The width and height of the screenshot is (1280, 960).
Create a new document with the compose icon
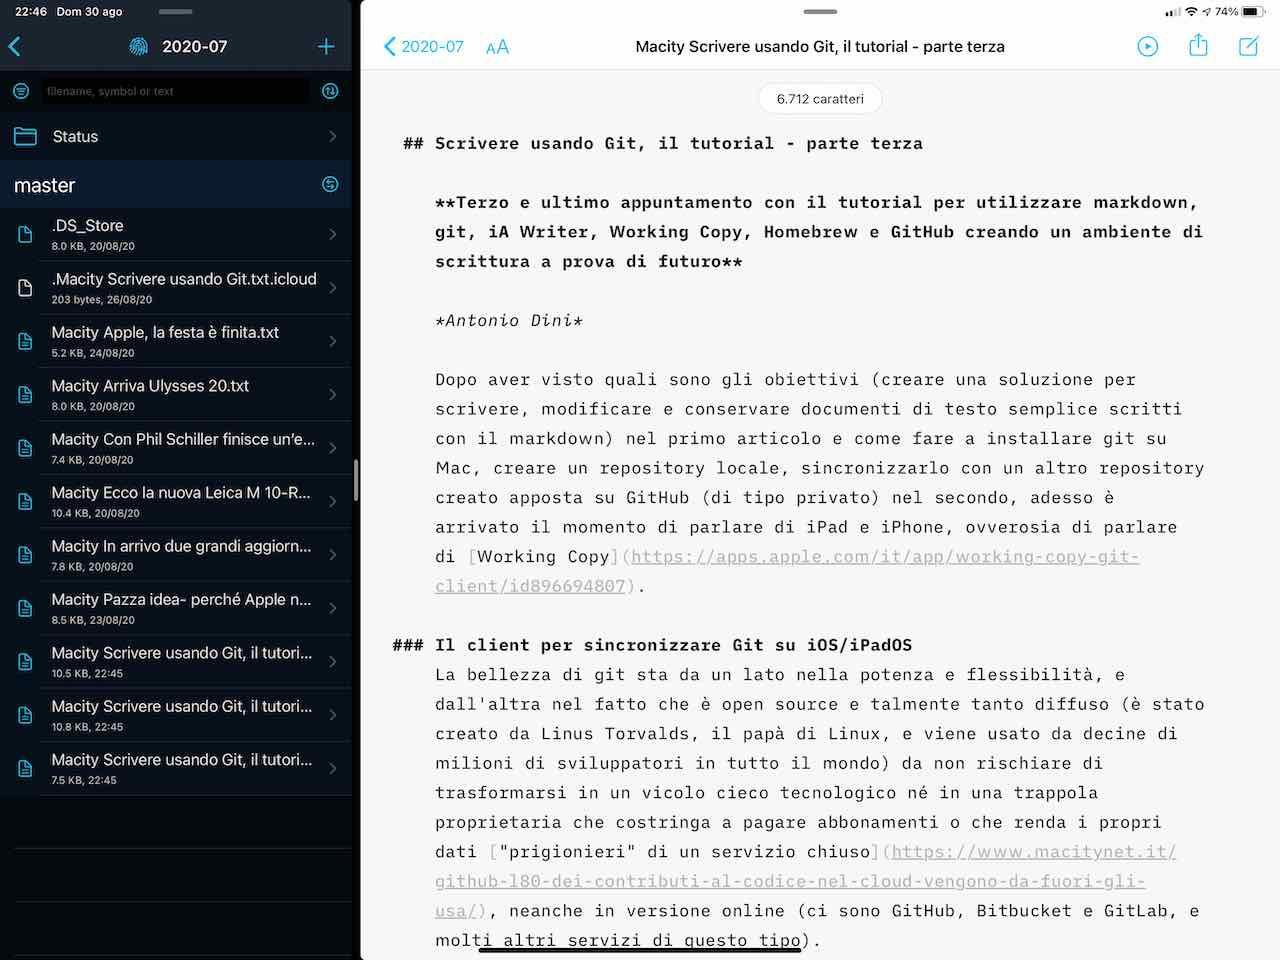pos(1248,46)
